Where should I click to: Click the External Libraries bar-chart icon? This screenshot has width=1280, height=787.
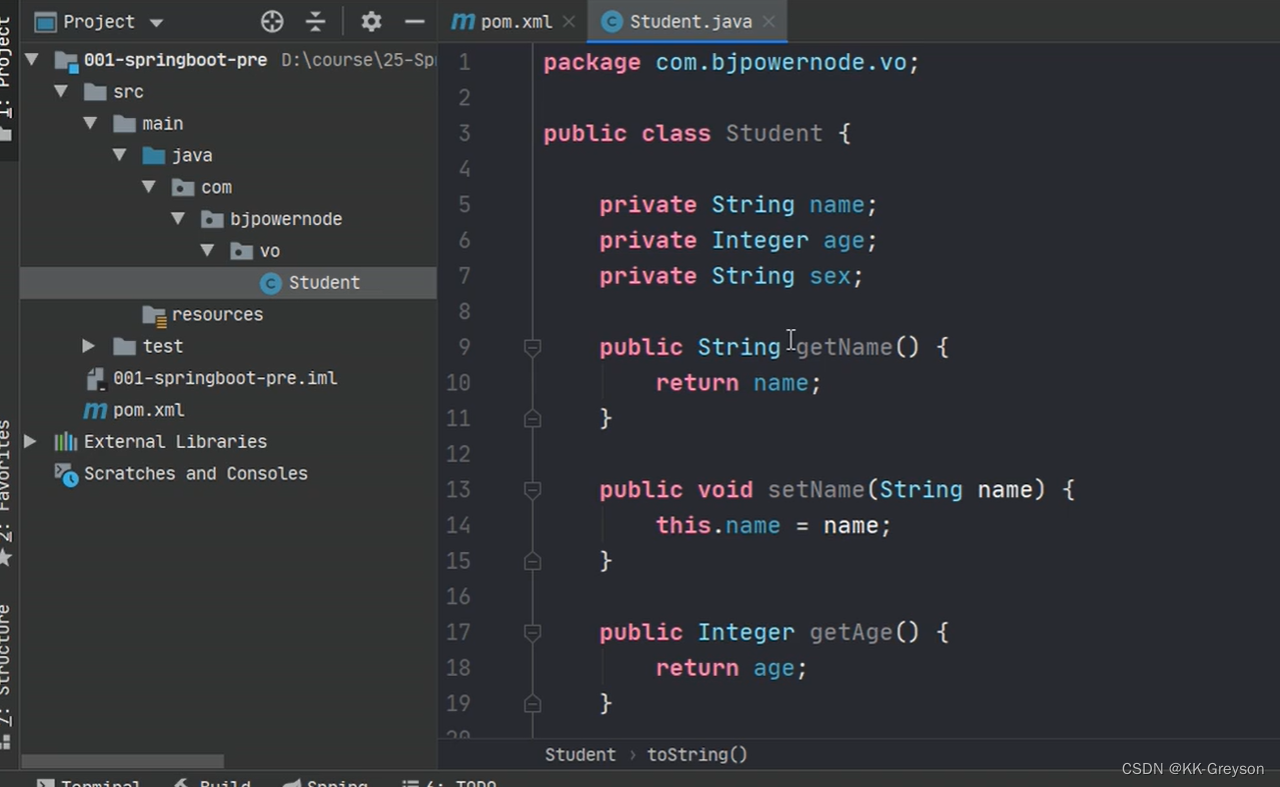click(66, 441)
